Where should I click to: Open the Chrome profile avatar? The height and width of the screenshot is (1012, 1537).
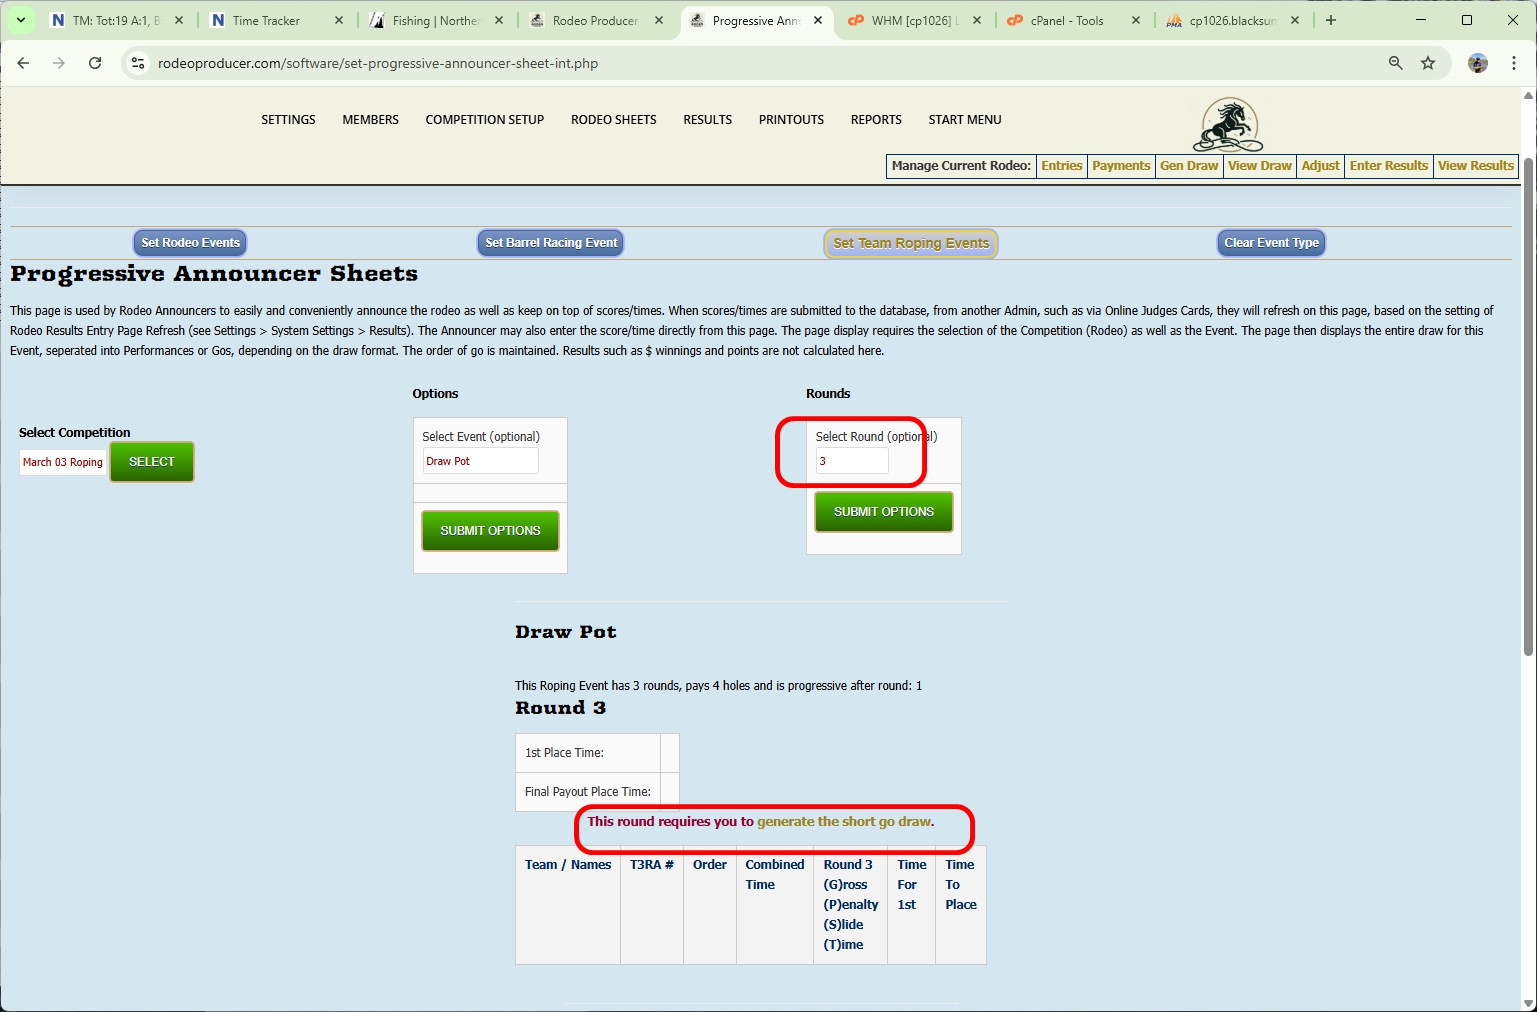1477,63
